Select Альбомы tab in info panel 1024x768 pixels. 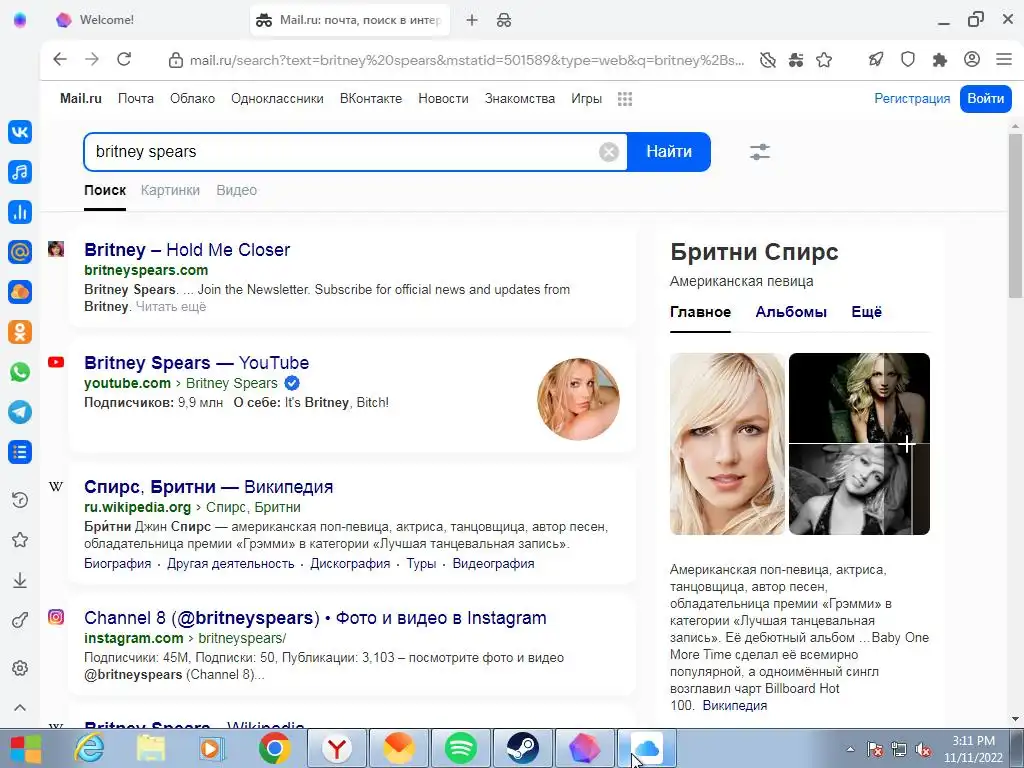[x=791, y=312]
